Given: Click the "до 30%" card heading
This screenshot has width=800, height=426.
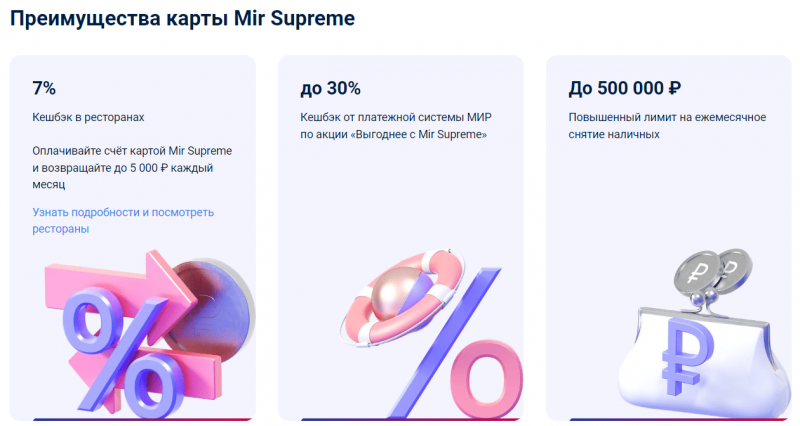Looking at the screenshot, I should tap(330, 88).
